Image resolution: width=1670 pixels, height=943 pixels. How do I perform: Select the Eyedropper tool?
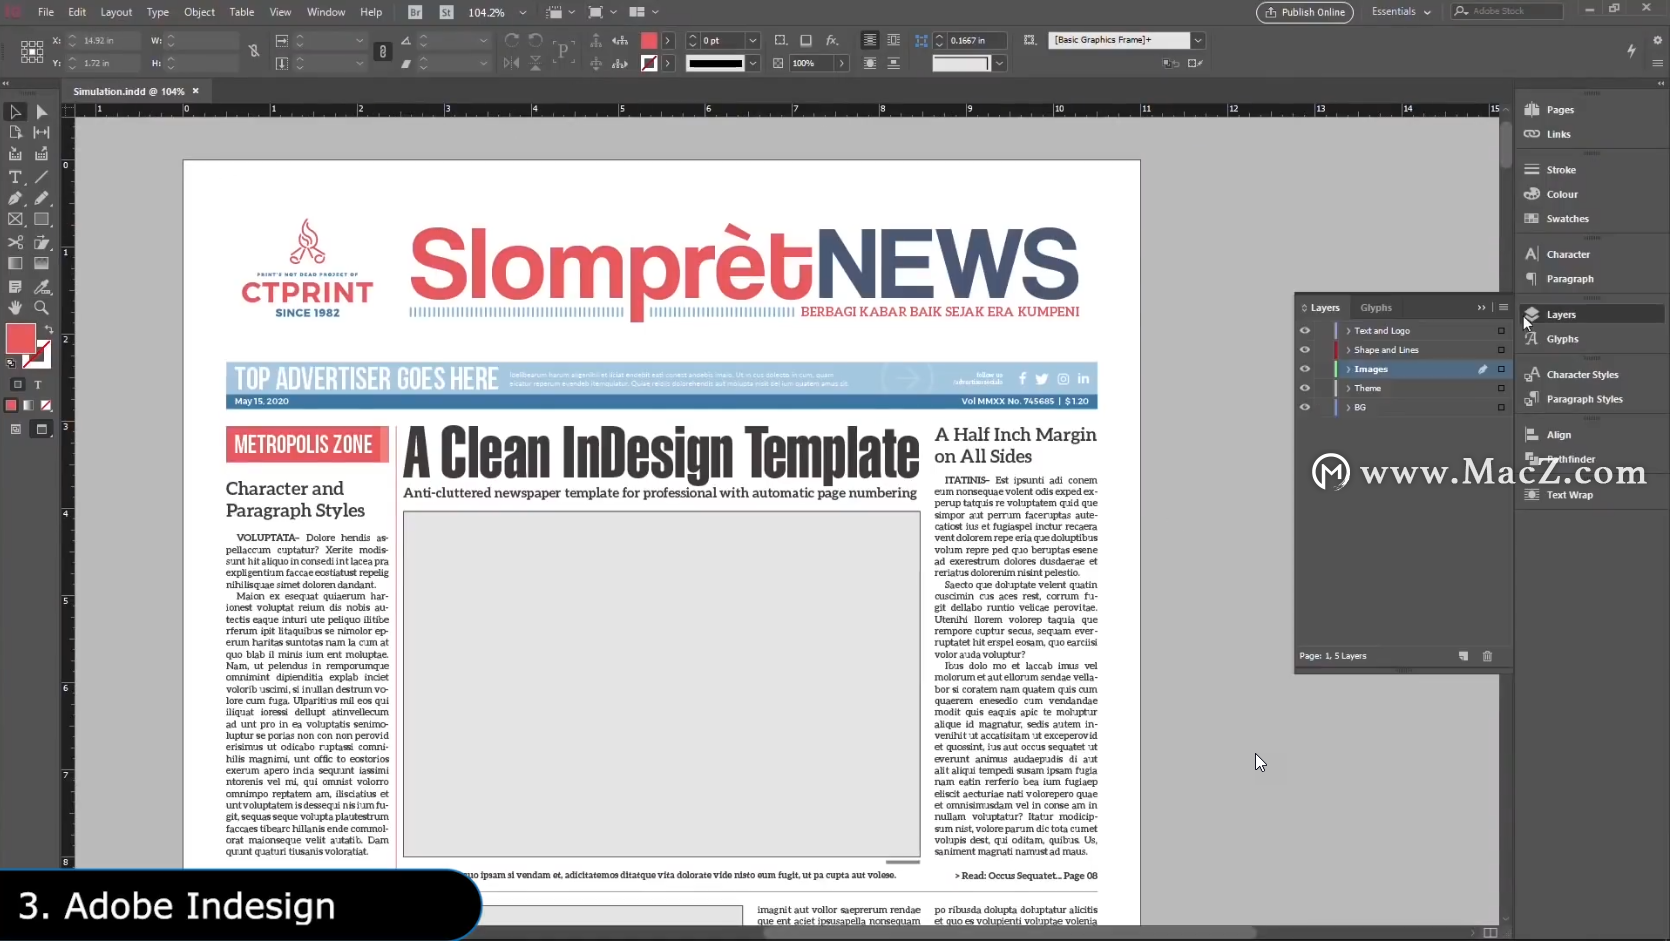[41, 287]
